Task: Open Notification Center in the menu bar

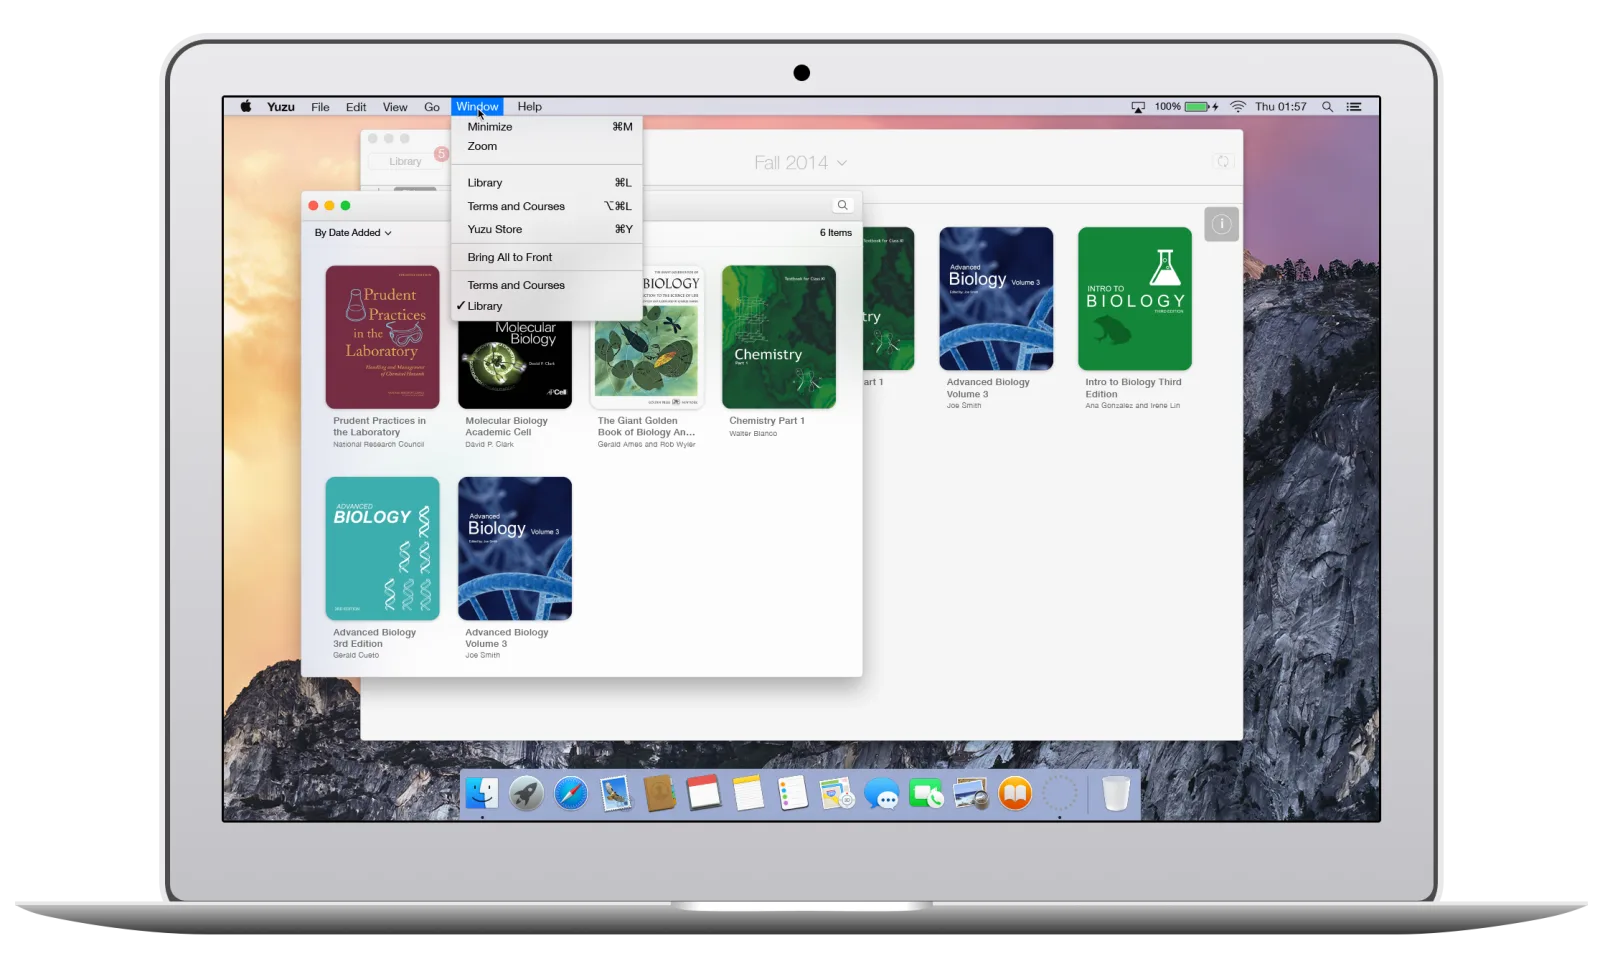Action: pos(1354,107)
